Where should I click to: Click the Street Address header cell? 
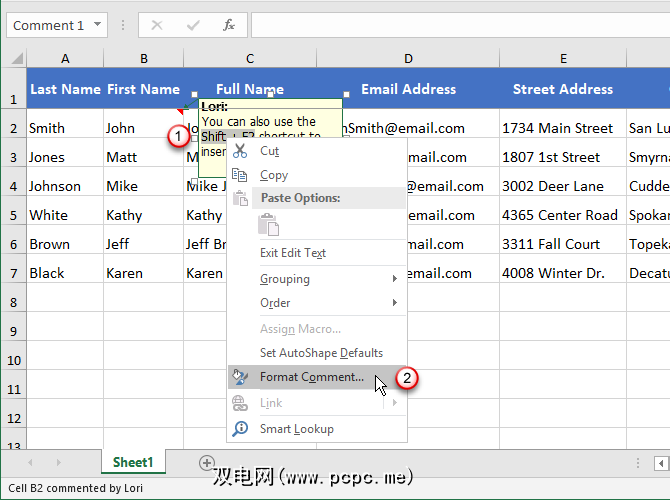563,89
